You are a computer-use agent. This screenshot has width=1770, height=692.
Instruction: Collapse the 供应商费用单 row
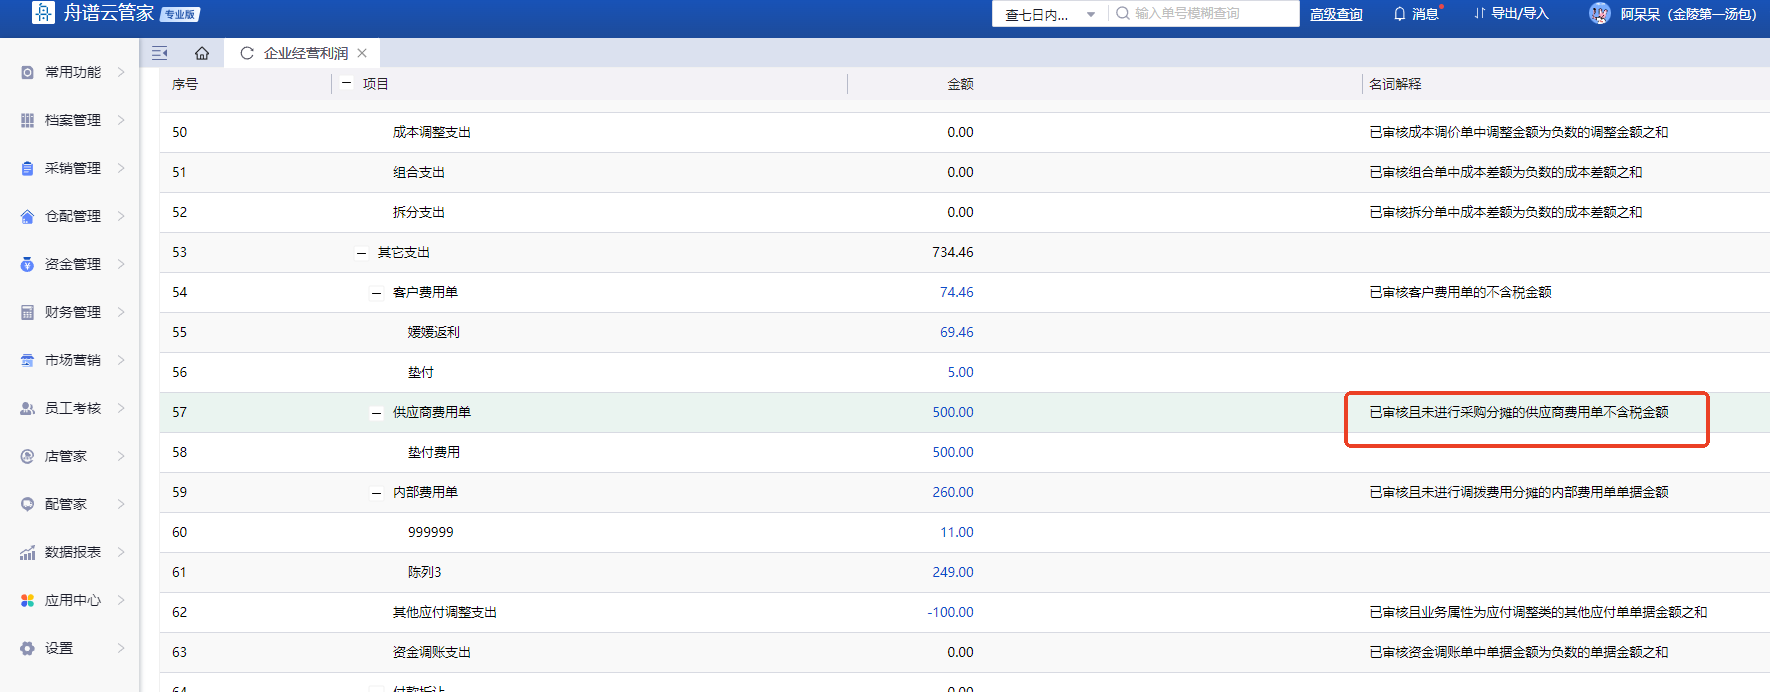[x=376, y=413]
